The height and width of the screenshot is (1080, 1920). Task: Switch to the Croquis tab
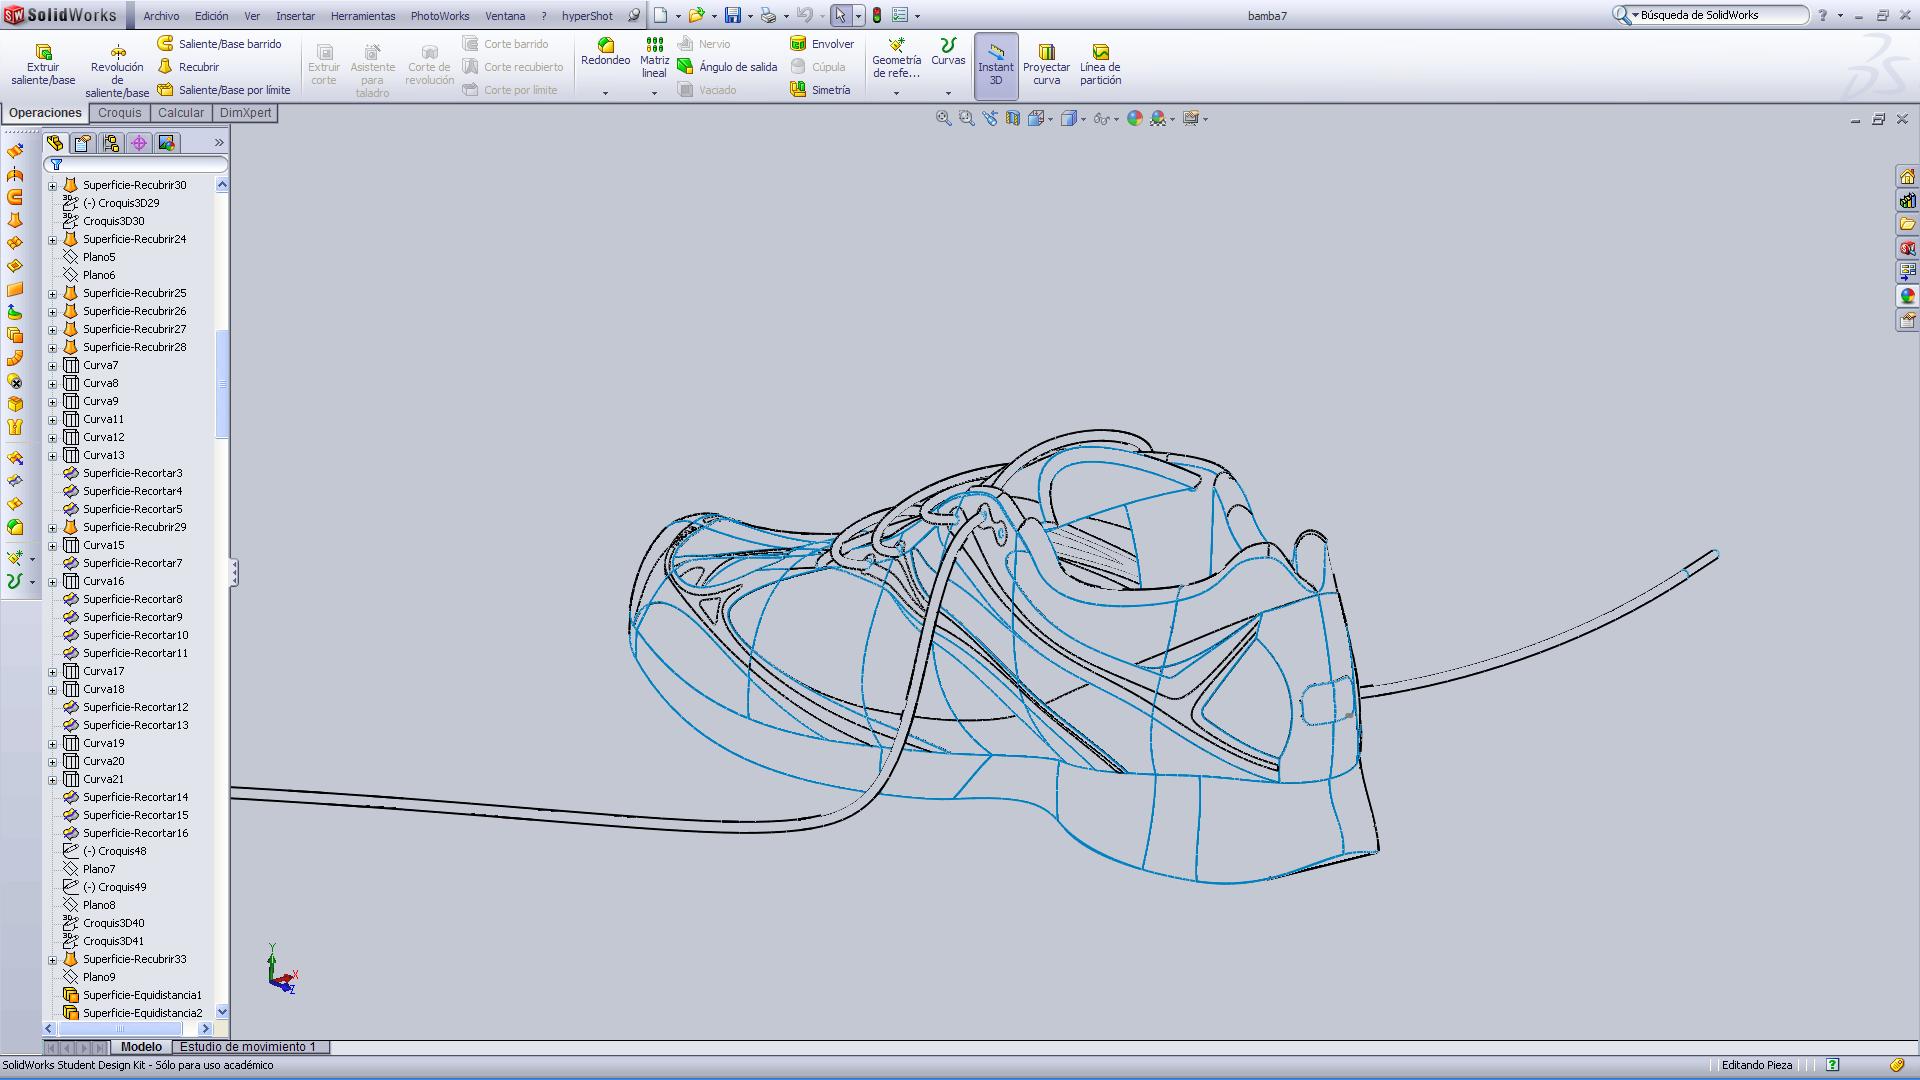pos(119,113)
